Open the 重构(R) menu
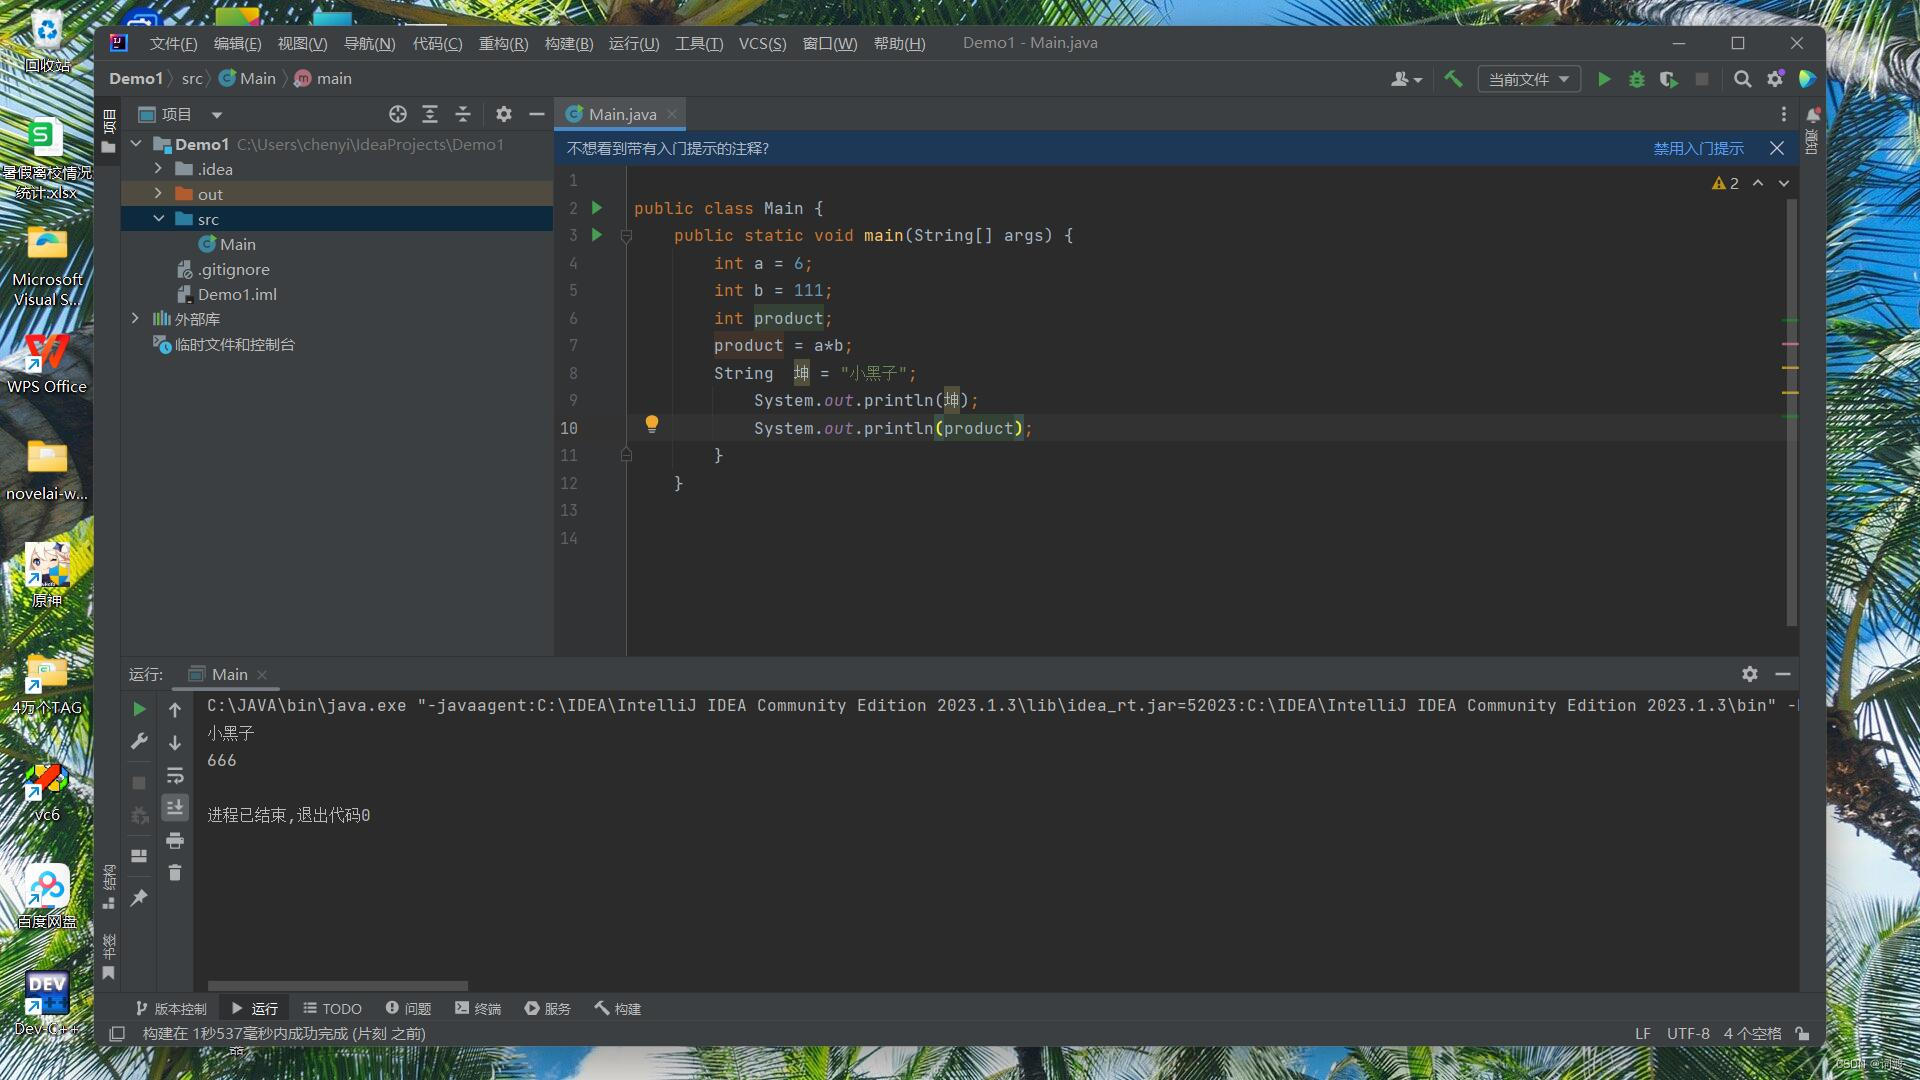 503,43
